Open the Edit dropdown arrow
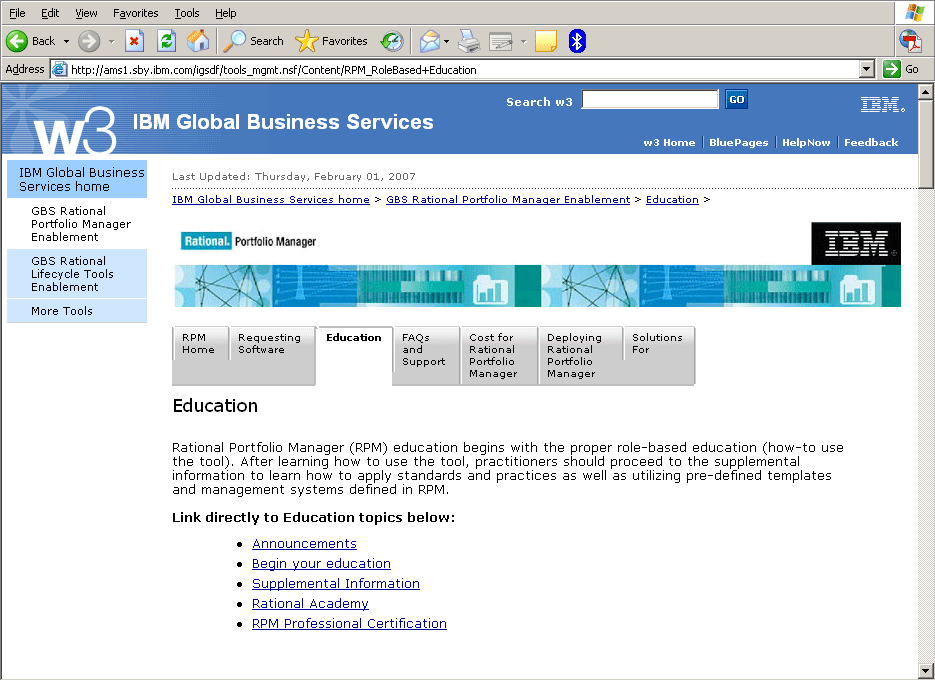This screenshot has width=935, height=680. click(524, 41)
